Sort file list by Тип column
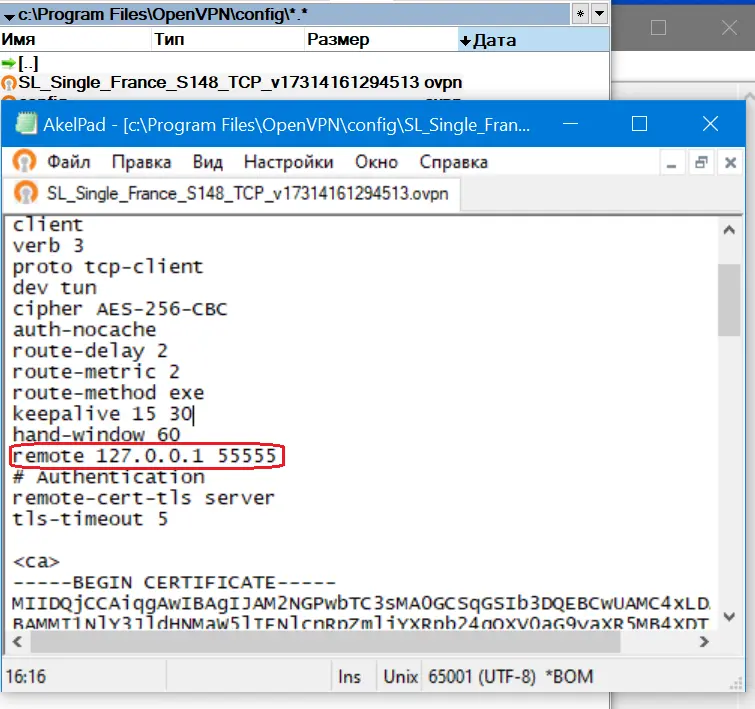The width and height of the screenshot is (755, 709). pos(228,39)
